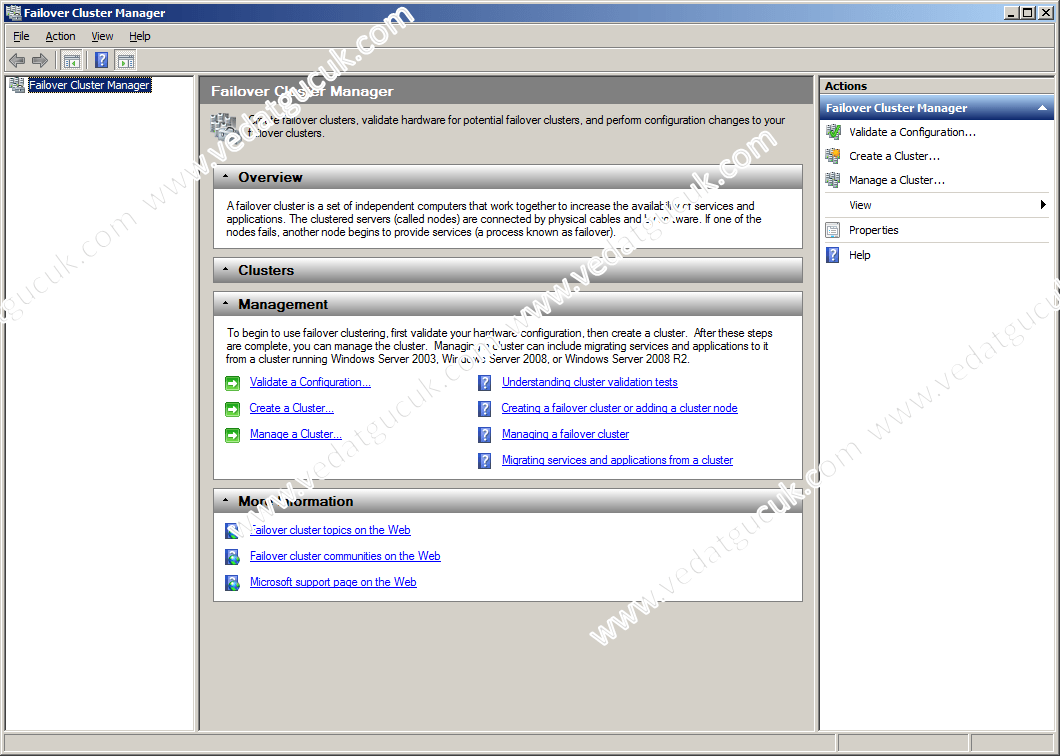Viewport: 1060px width, 756px height.
Task: Toggle the Show/Hide Action Pane toolbar icon
Action: [x=126, y=61]
